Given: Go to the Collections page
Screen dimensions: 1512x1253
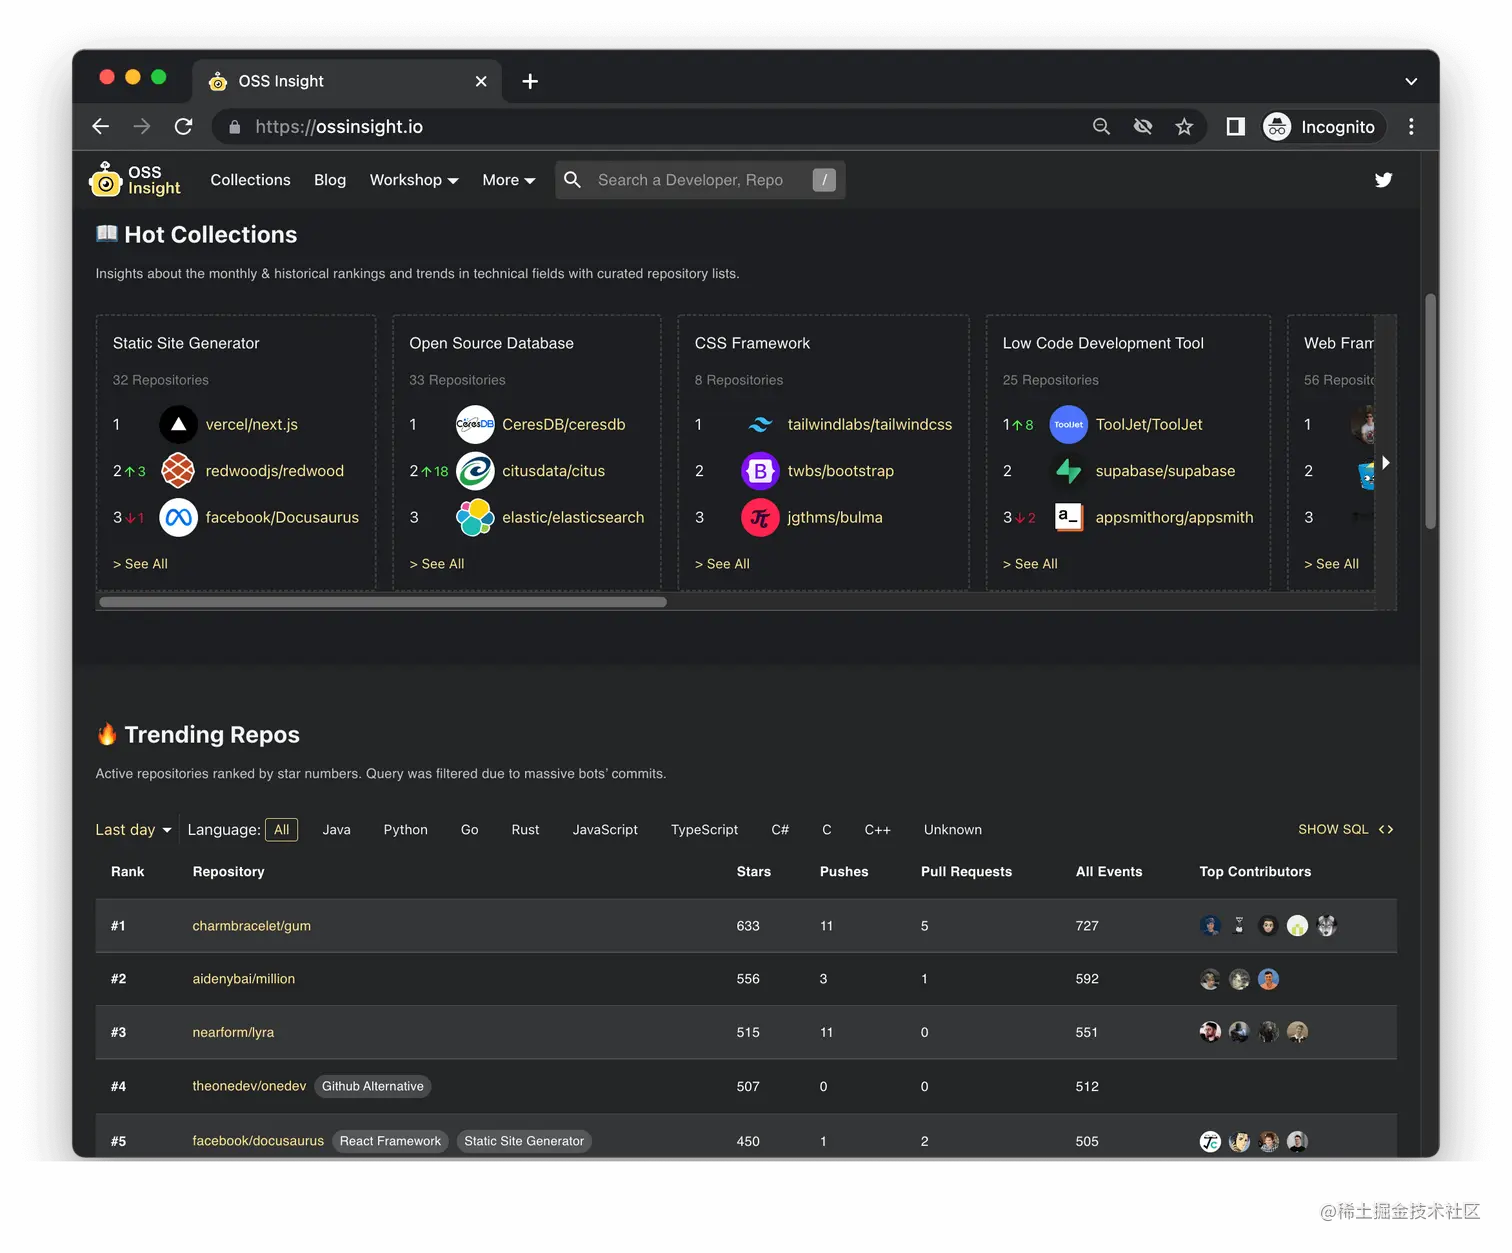Looking at the screenshot, I should pos(250,180).
